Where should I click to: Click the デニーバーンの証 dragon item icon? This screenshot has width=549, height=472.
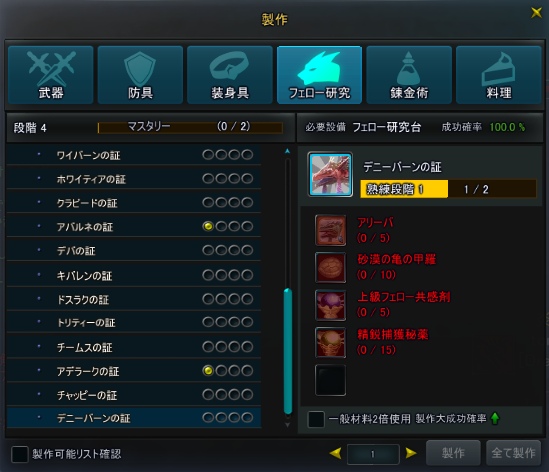pyautogui.click(x=330, y=174)
